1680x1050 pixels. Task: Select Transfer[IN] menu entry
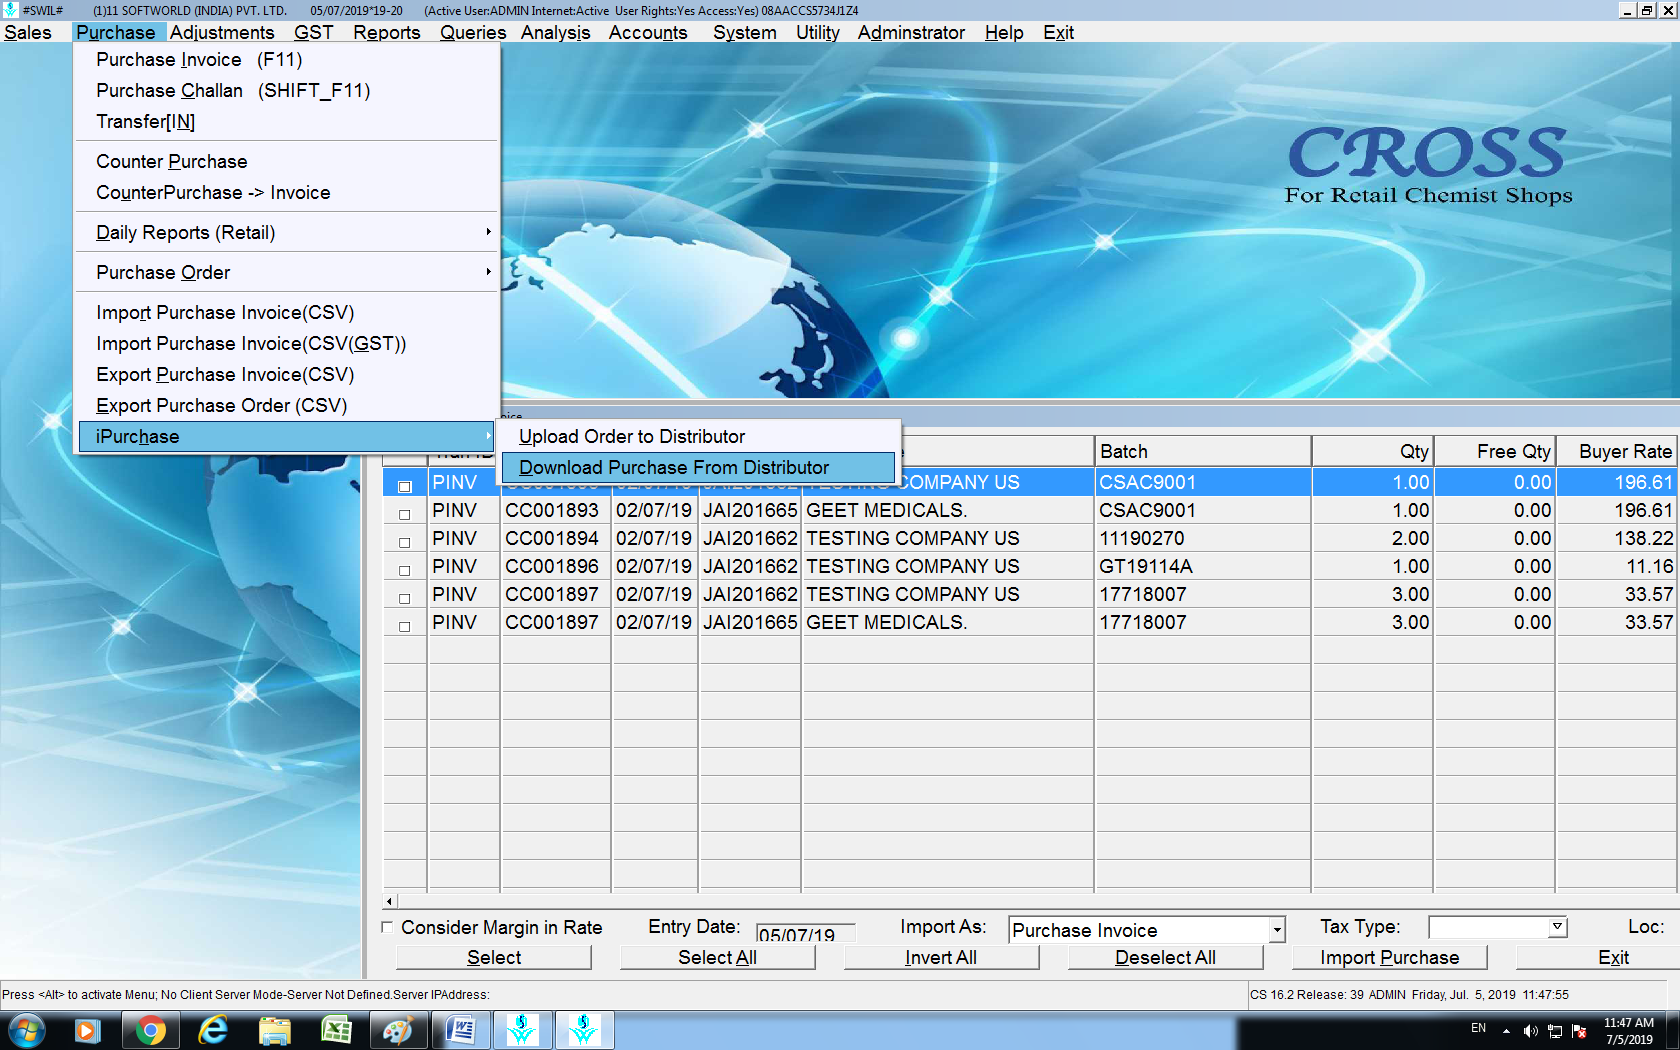click(288, 121)
